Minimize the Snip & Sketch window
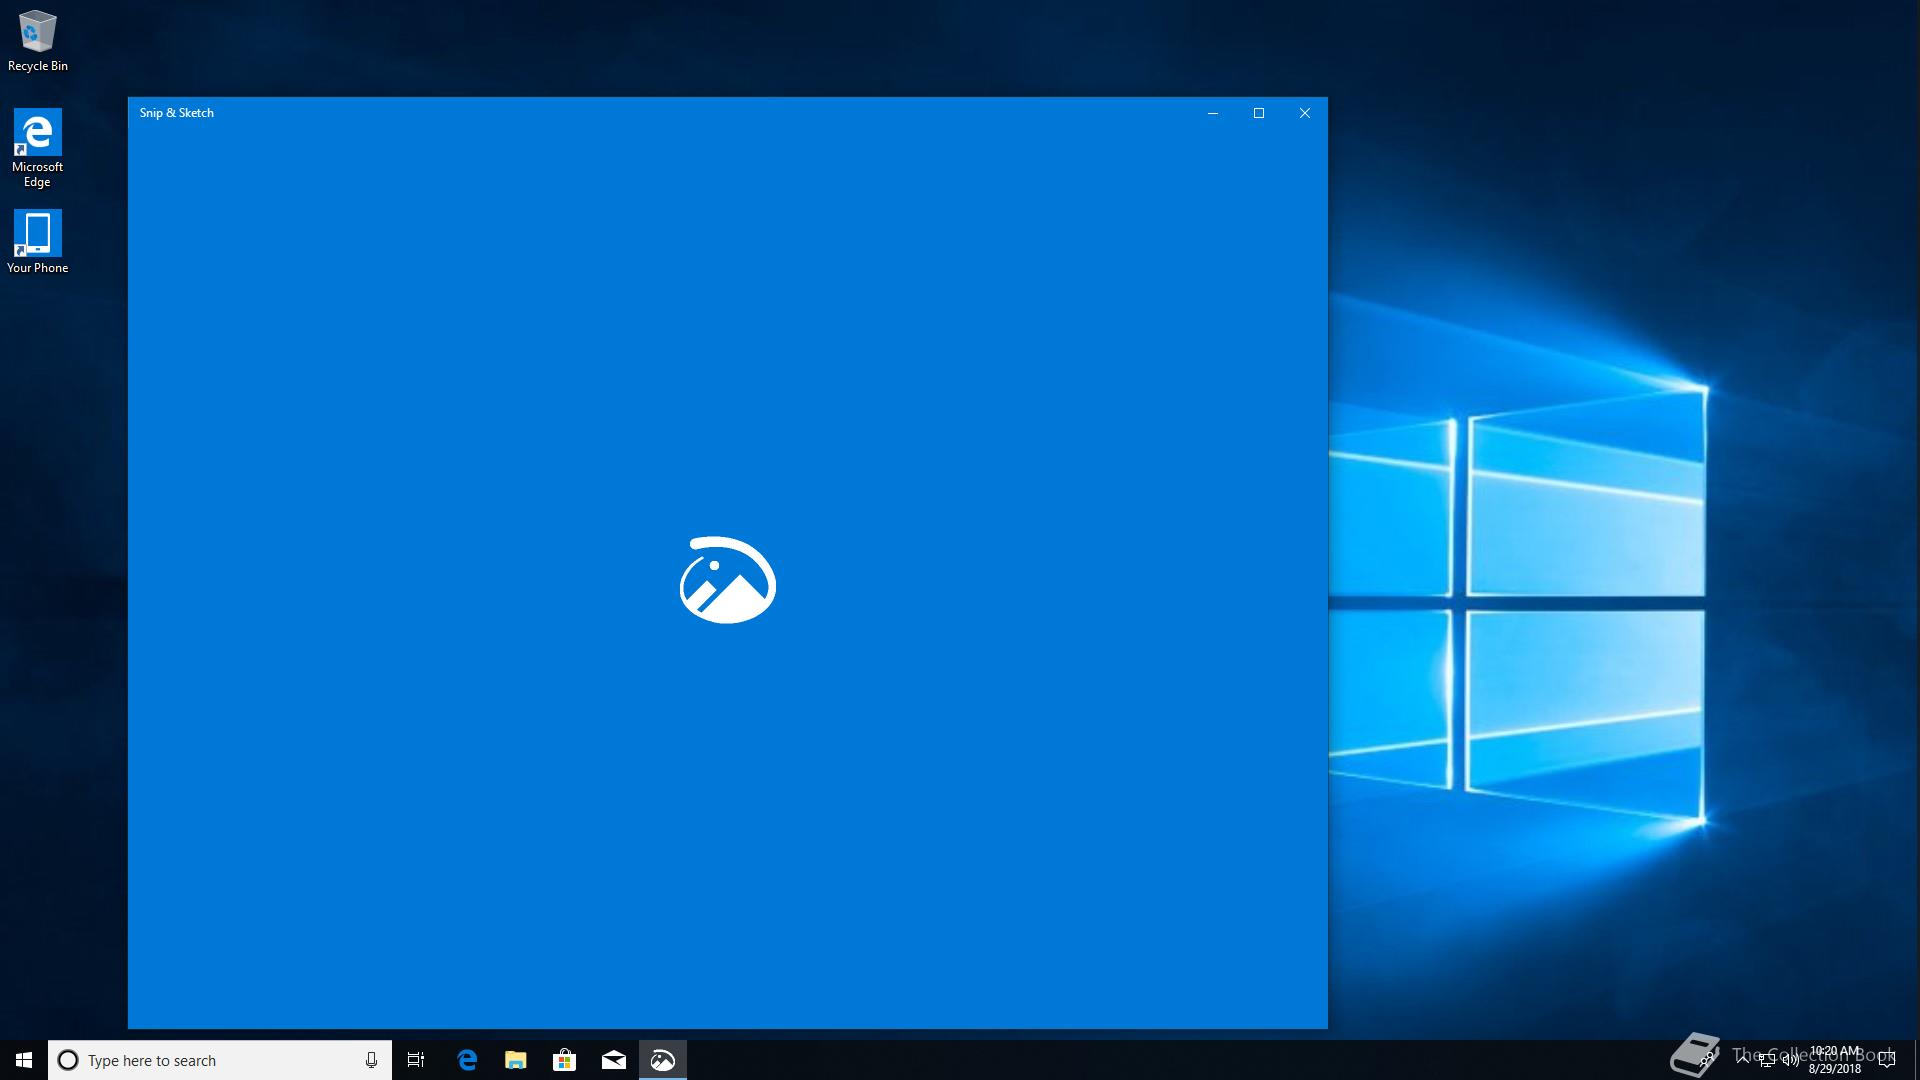This screenshot has width=1920, height=1080. [1213, 113]
